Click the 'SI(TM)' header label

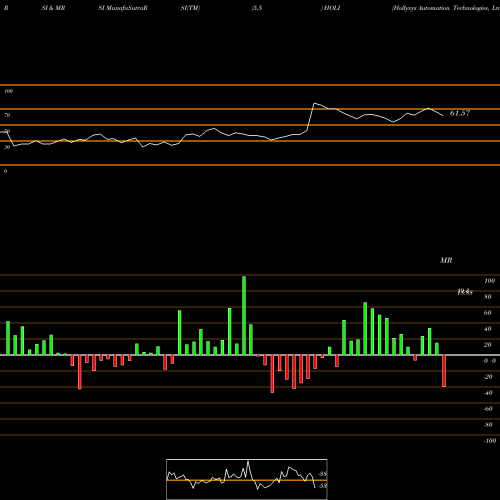point(190,8)
